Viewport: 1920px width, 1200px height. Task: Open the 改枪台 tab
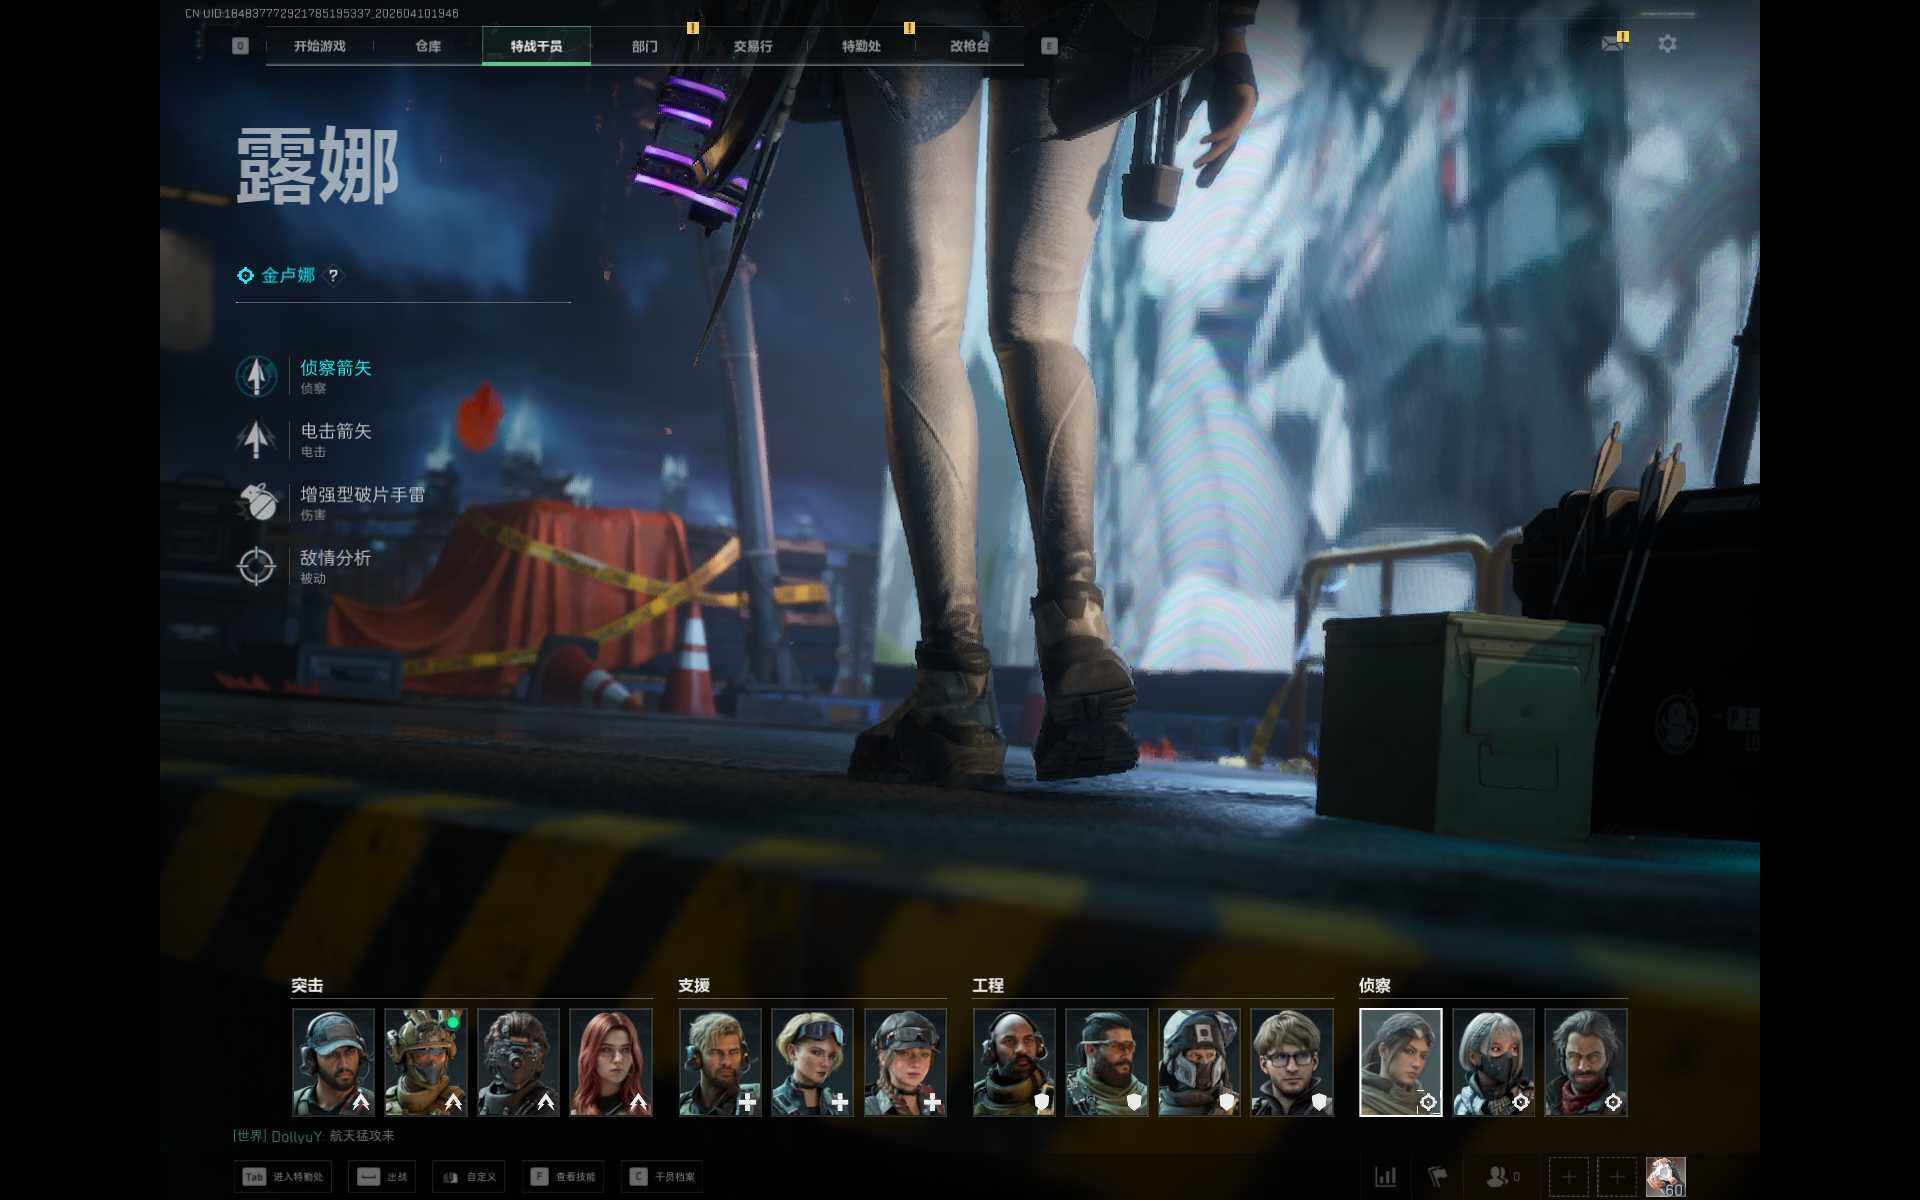pos(969,46)
